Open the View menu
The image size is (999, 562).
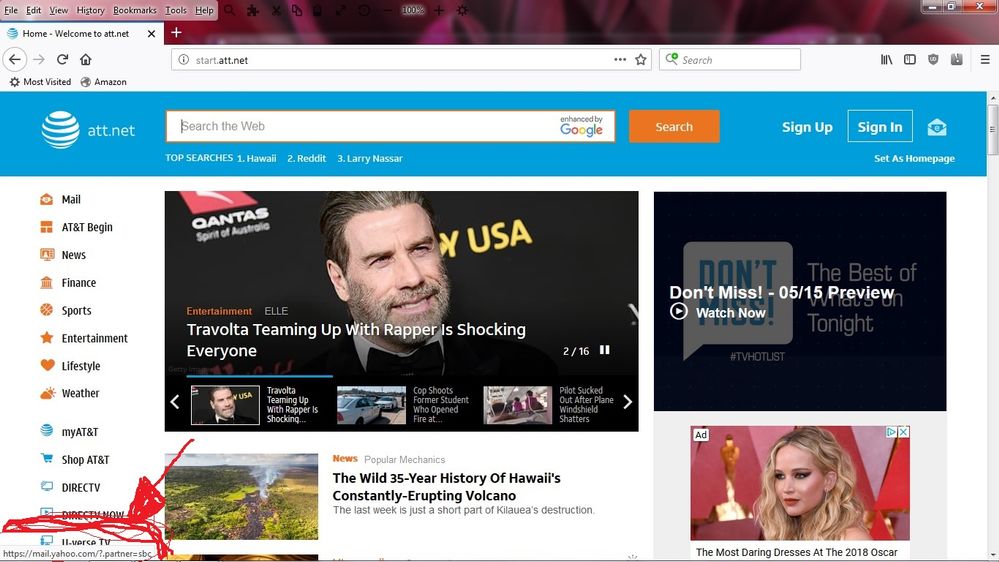[x=58, y=10]
